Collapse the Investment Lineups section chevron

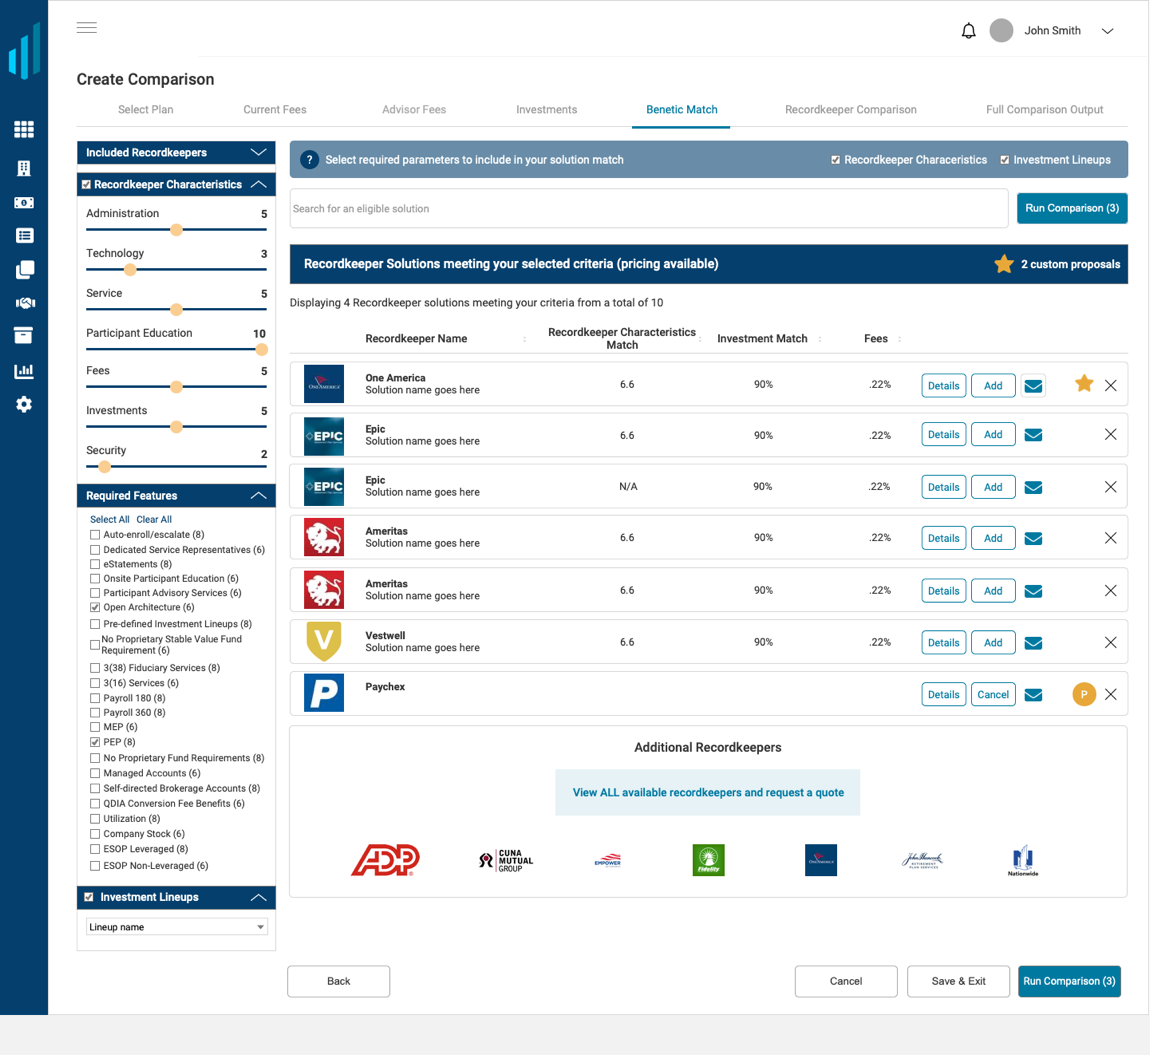click(258, 897)
